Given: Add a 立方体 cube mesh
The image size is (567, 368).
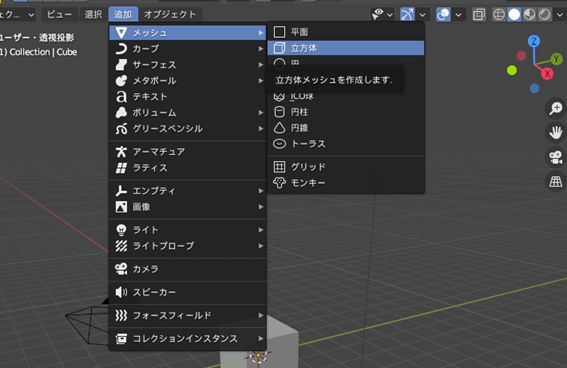Looking at the screenshot, I should [x=346, y=48].
